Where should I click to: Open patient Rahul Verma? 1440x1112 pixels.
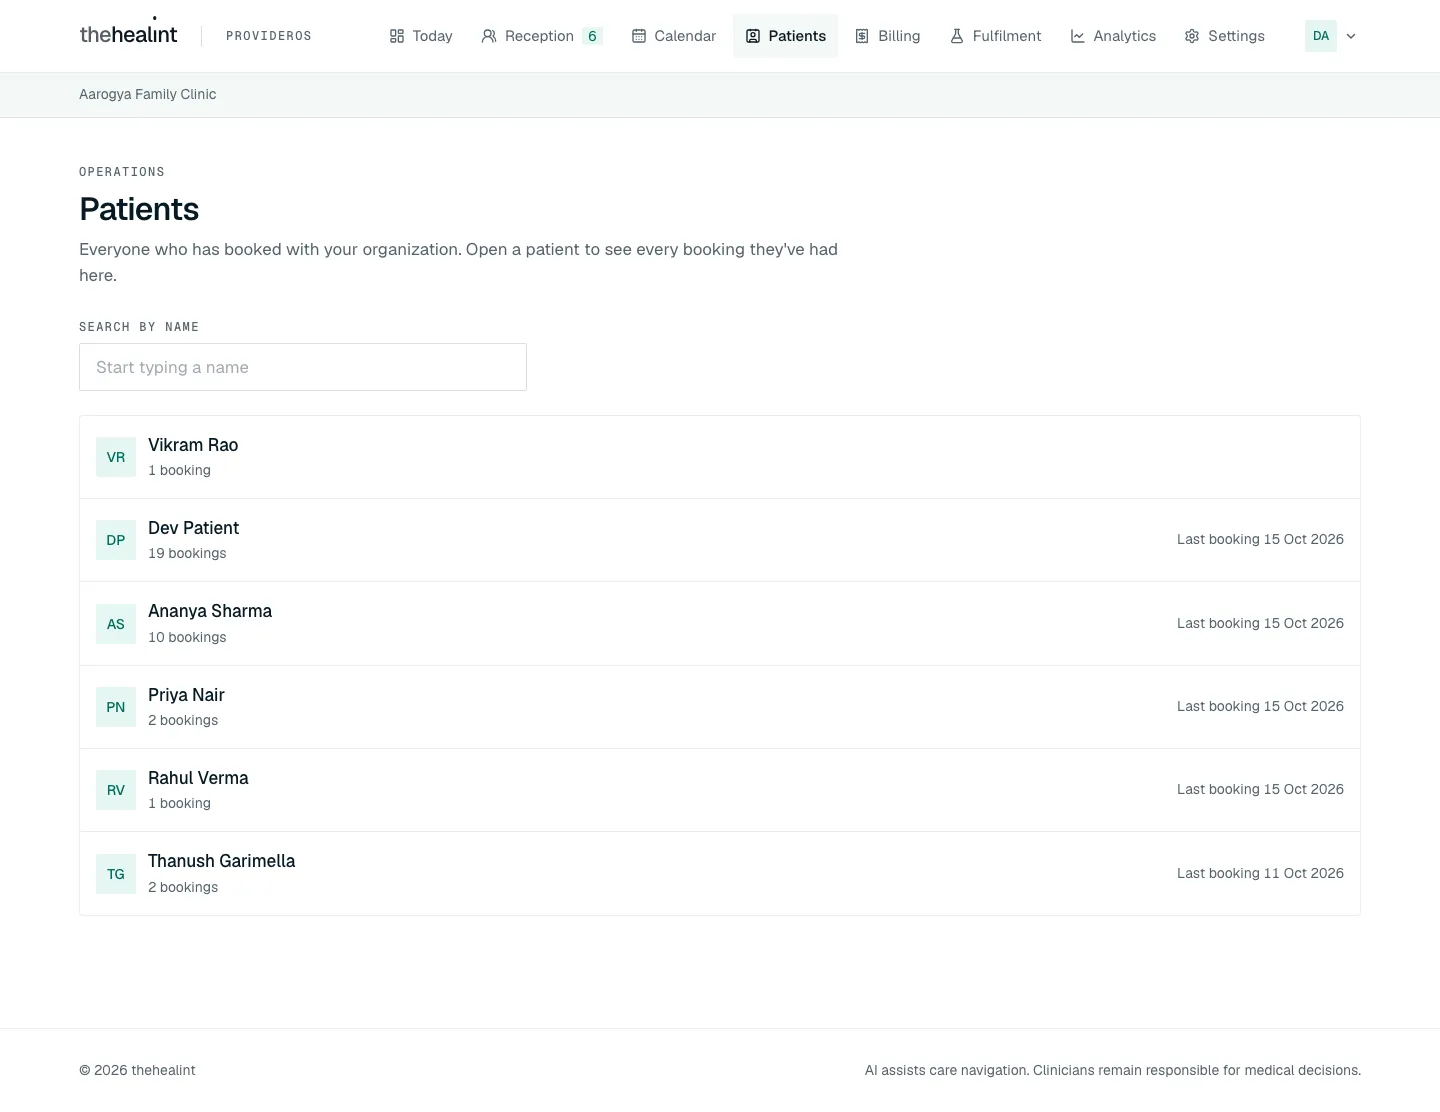[x=720, y=790]
